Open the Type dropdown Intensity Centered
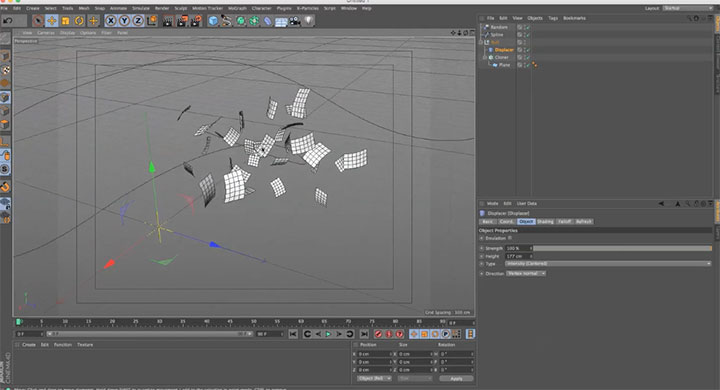The width and height of the screenshot is (720, 390). click(608, 264)
